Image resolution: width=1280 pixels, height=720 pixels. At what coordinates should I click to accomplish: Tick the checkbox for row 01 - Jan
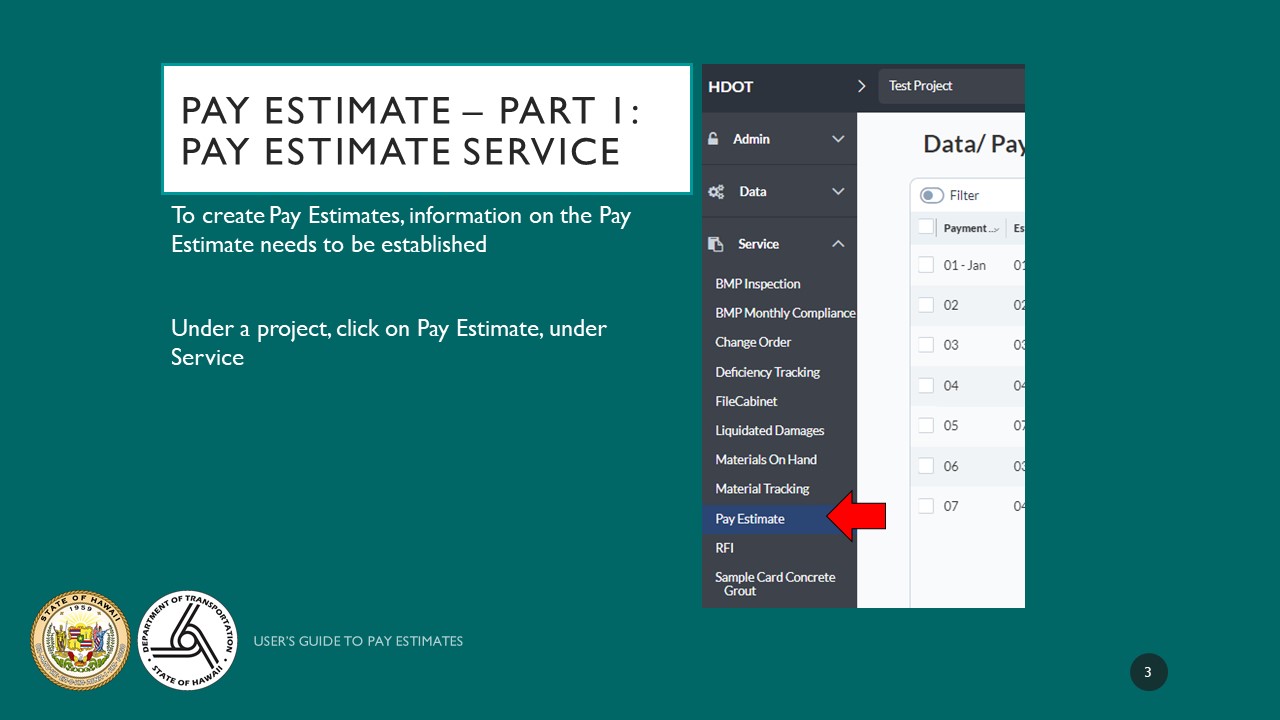pos(925,265)
